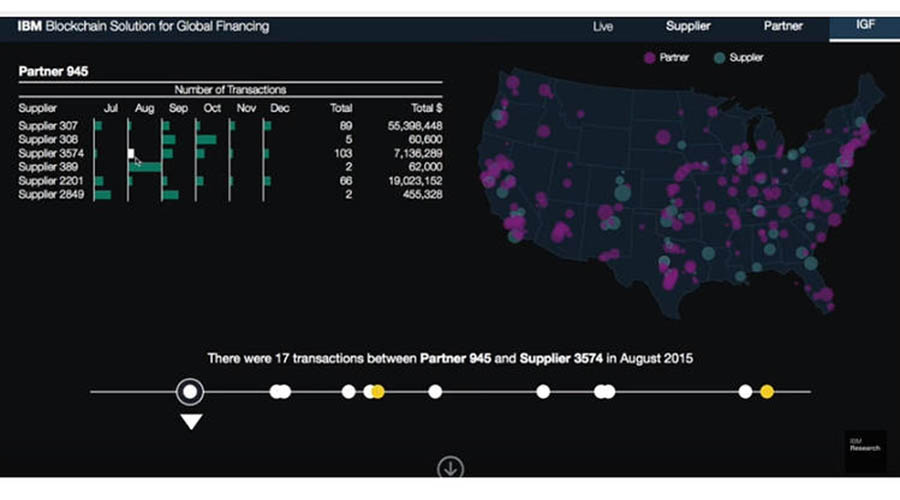Click the amount 7,136,289
Screen dimensions: 900x500
(x=418, y=153)
